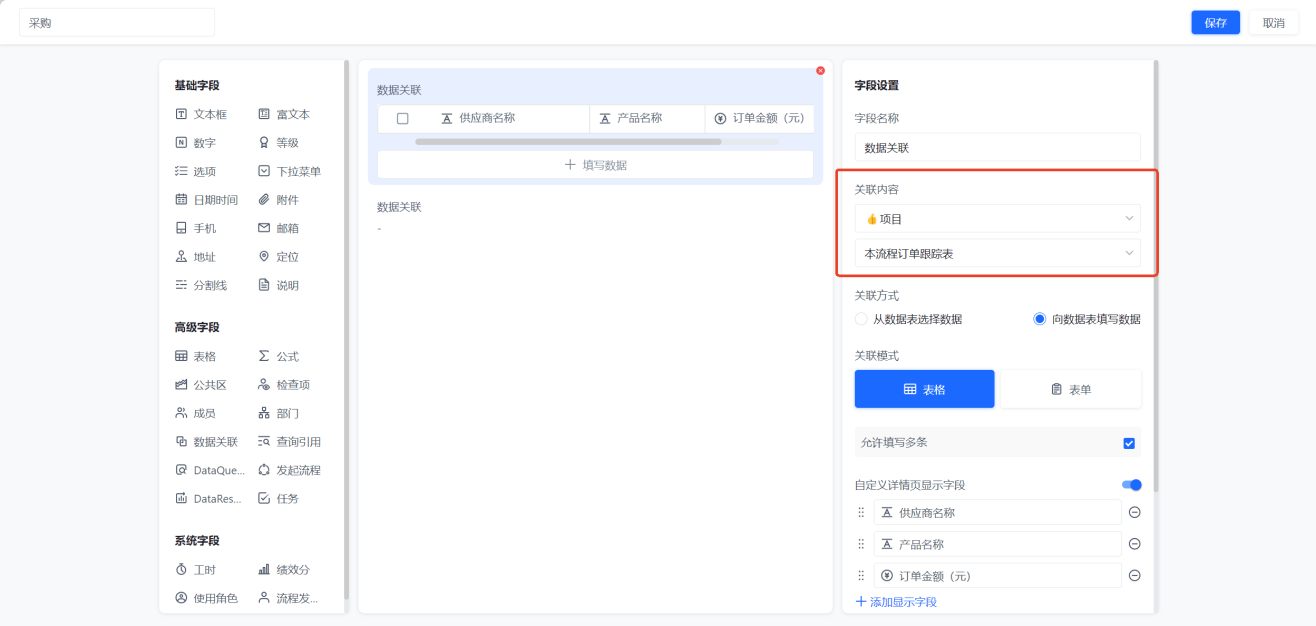Image resolution: width=1316 pixels, height=626 pixels.
Task: Add a 地址 address field
Action: click(195, 257)
